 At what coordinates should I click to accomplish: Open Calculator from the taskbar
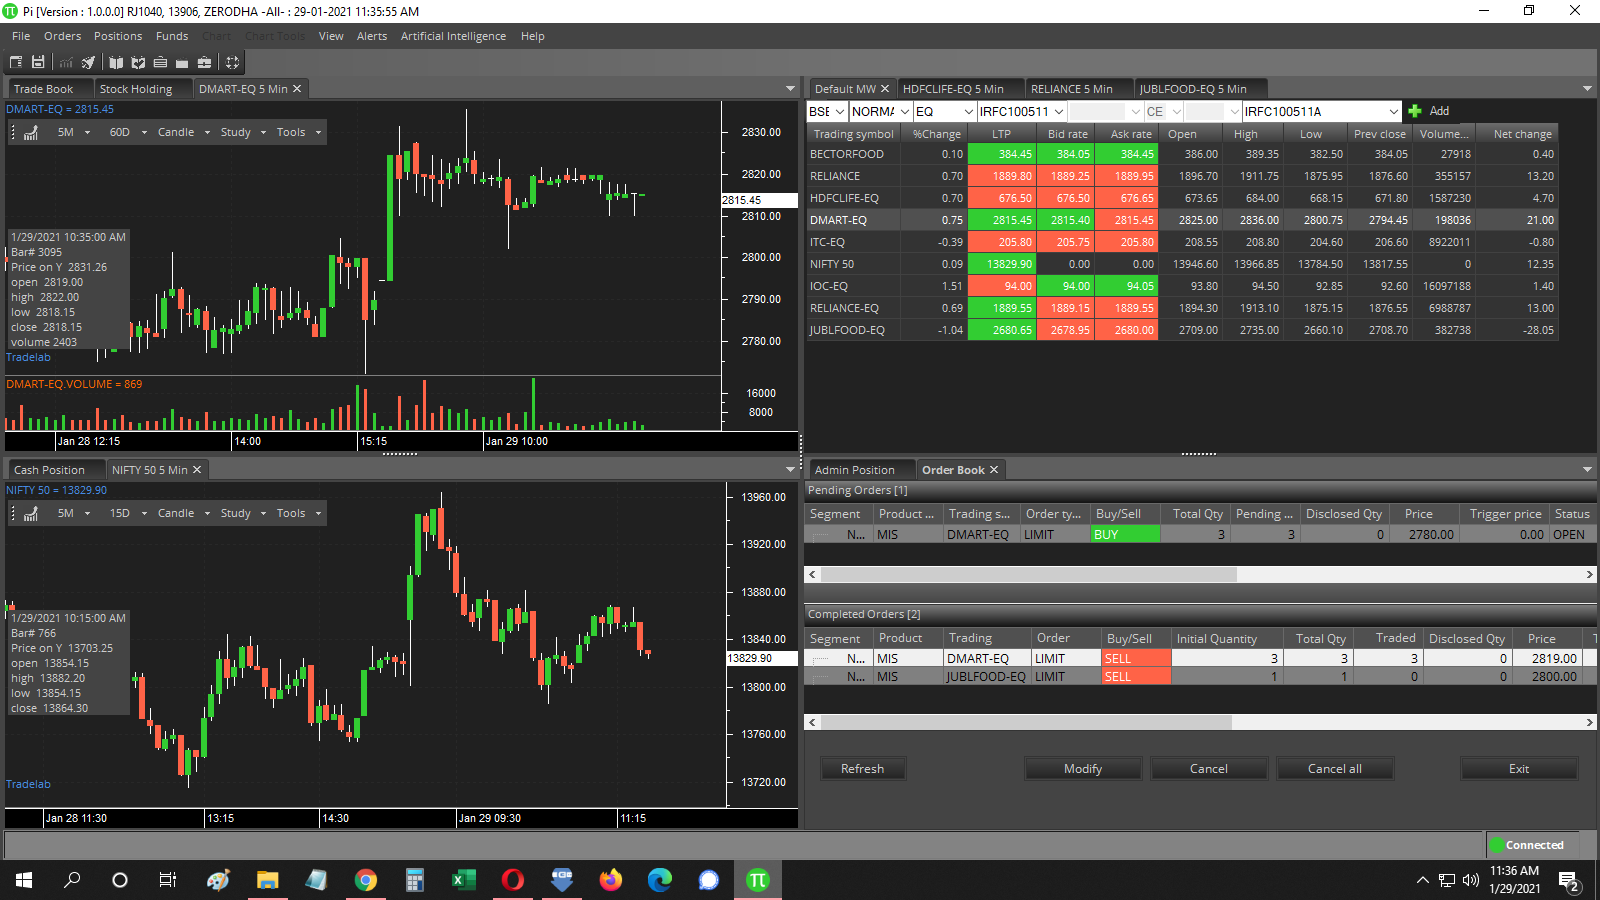pyautogui.click(x=415, y=880)
